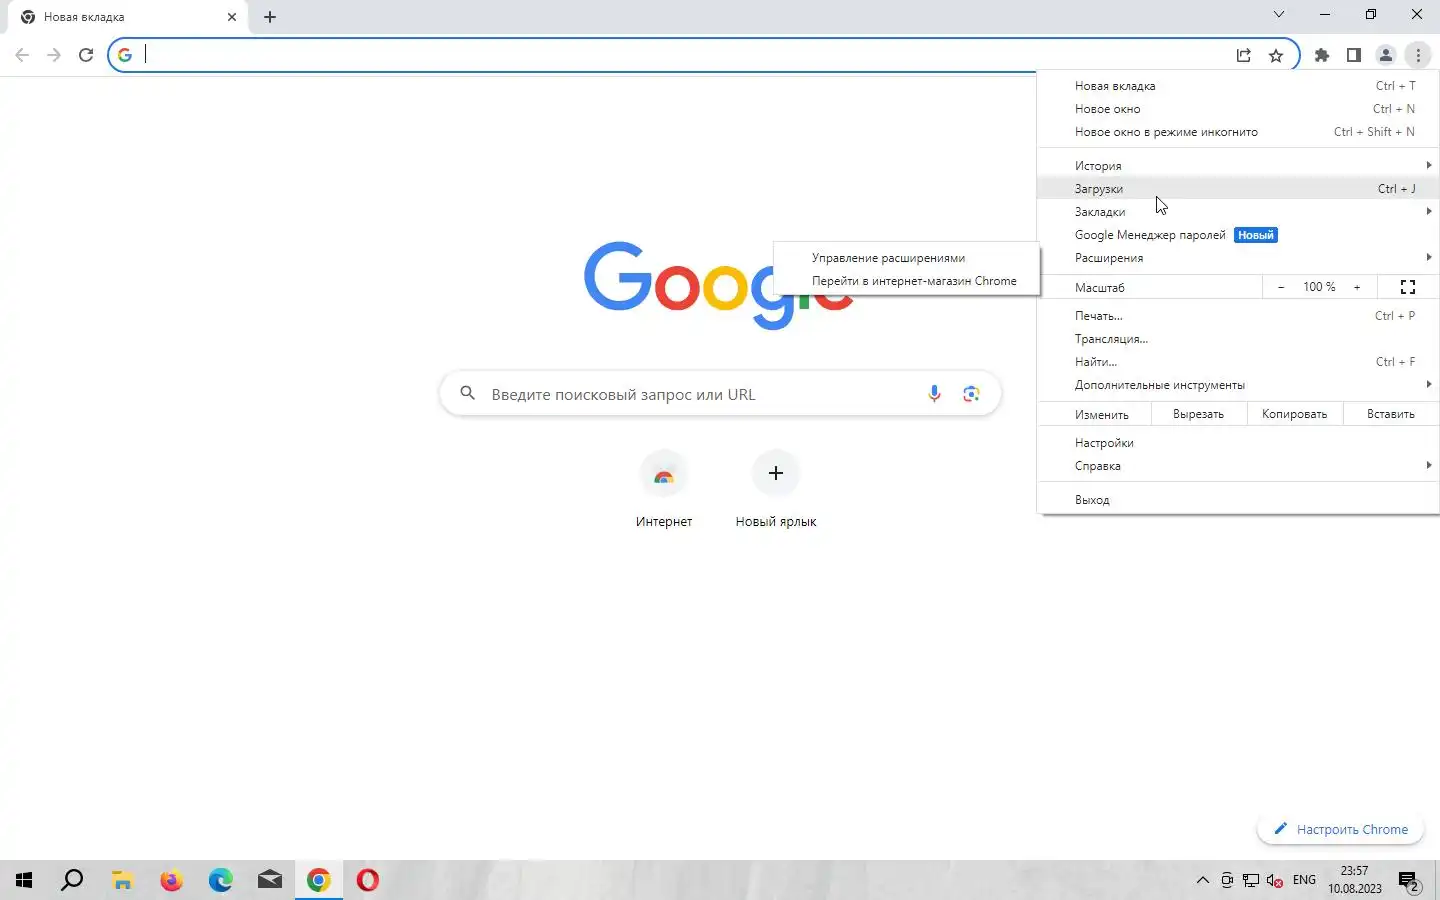The height and width of the screenshot is (900, 1440).
Task: Click the browser forward arrow
Action: [54, 55]
